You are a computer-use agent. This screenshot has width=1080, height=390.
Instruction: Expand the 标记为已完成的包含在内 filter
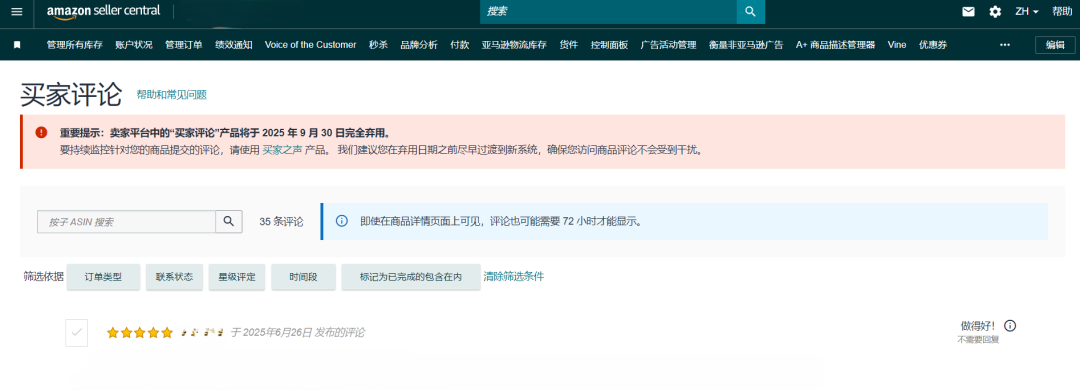coord(411,277)
